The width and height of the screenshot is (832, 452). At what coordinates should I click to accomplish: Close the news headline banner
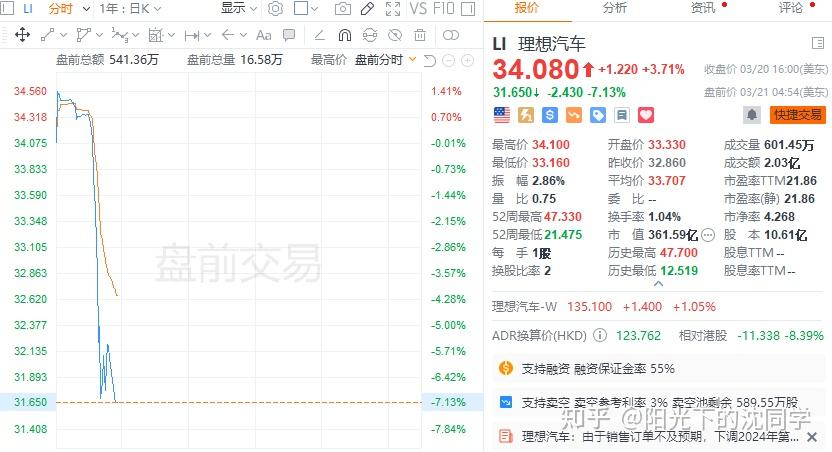click(x=812, y=437)
